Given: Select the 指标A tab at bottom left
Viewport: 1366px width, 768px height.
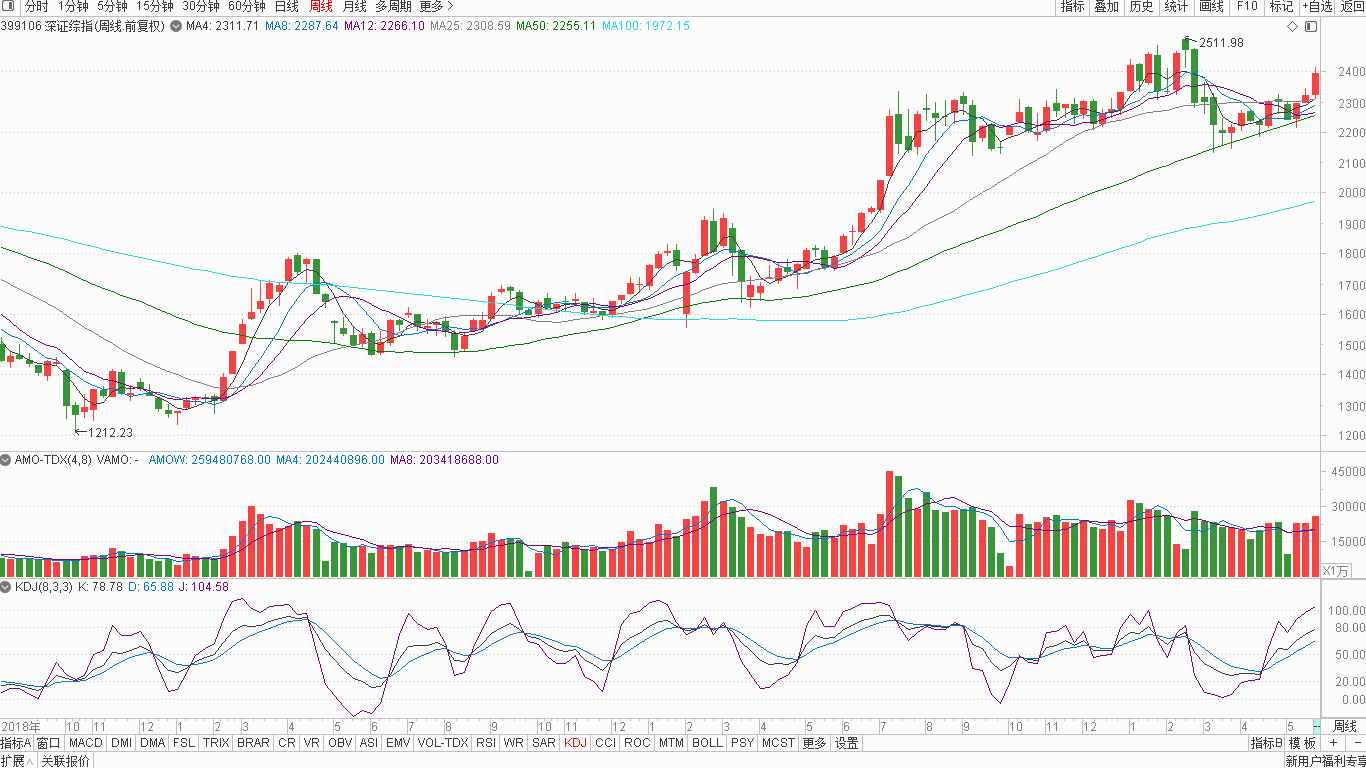Looking at the screenshot, I should (x=16, y=743).
